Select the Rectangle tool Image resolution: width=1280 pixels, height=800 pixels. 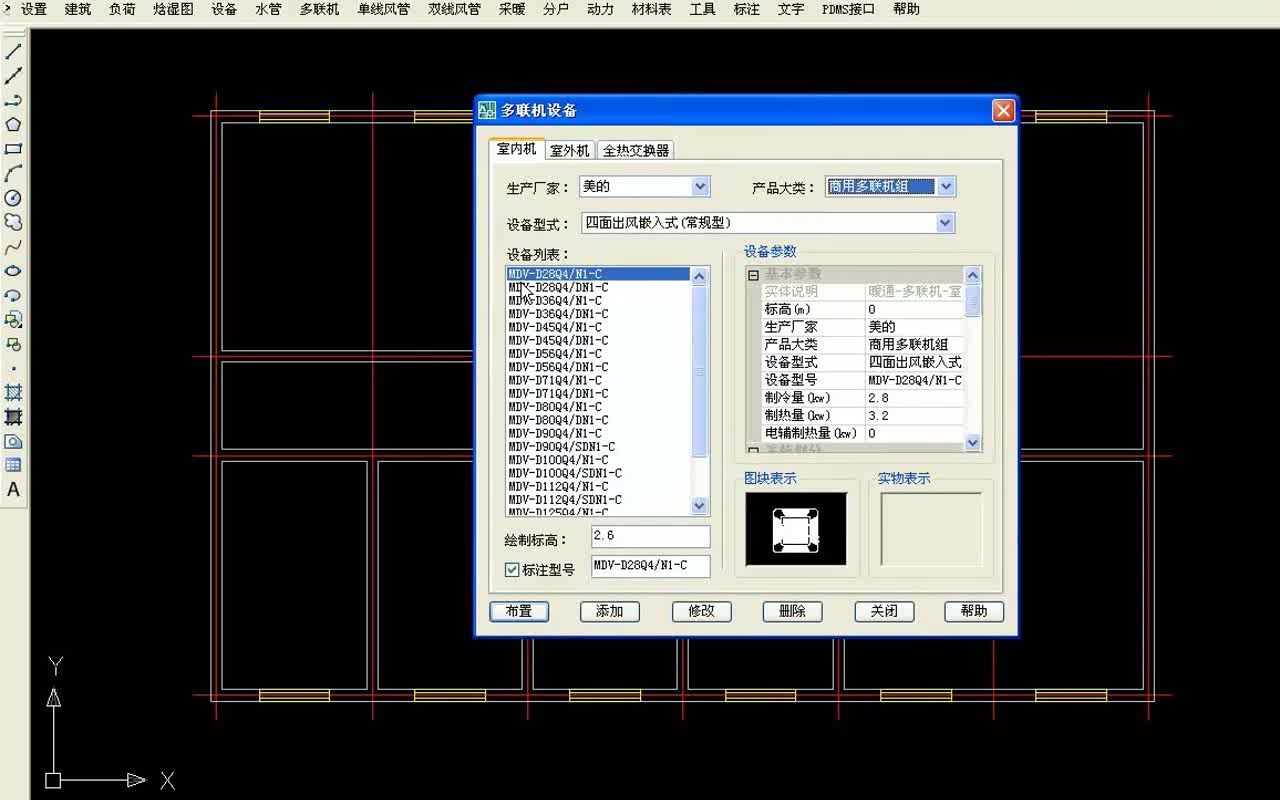[x=13, y=149]
